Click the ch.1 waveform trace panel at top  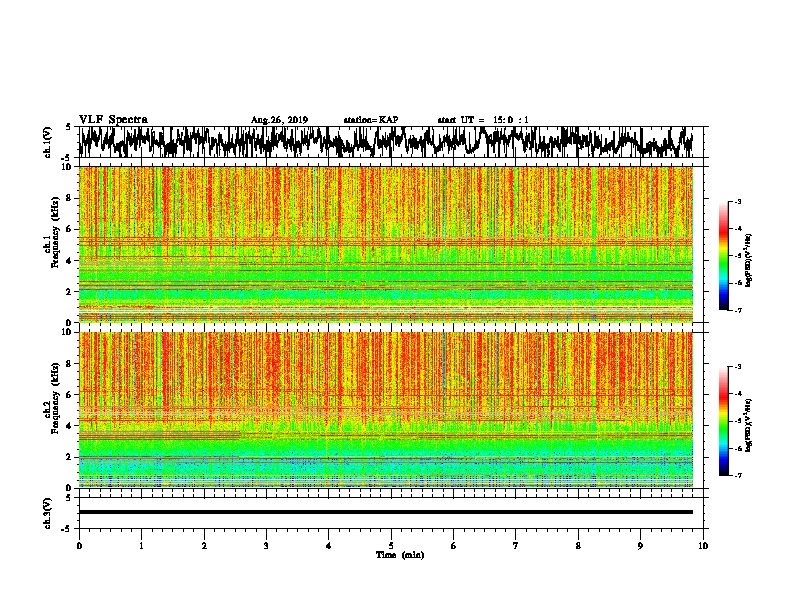pyautogui.click(x=391, y=142)
